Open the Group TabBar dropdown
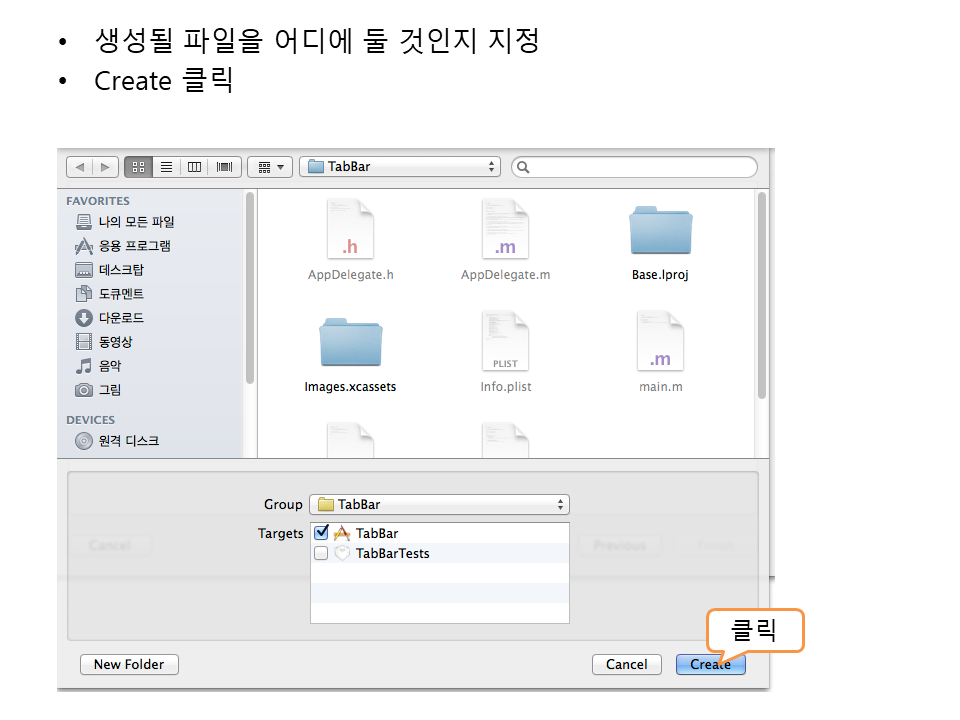Viewport: 960px width, 720px height. click(439, 504)
